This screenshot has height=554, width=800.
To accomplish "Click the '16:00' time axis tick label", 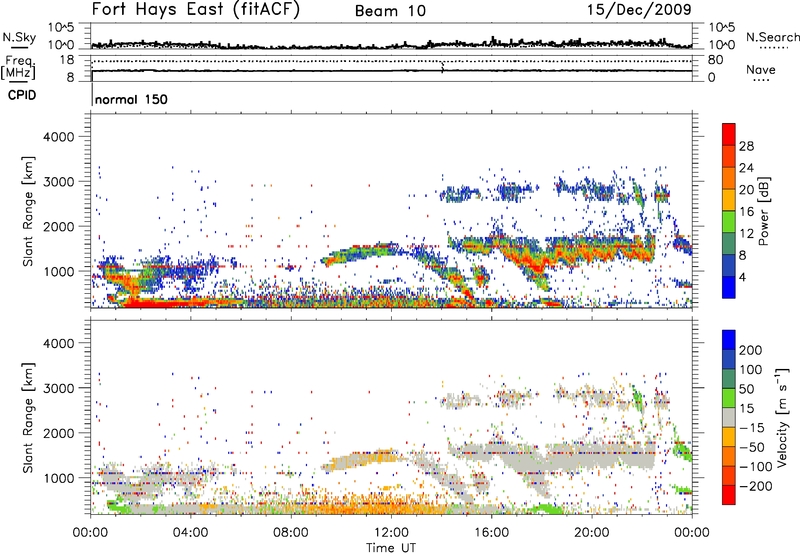I will click(x=492, y=533).
